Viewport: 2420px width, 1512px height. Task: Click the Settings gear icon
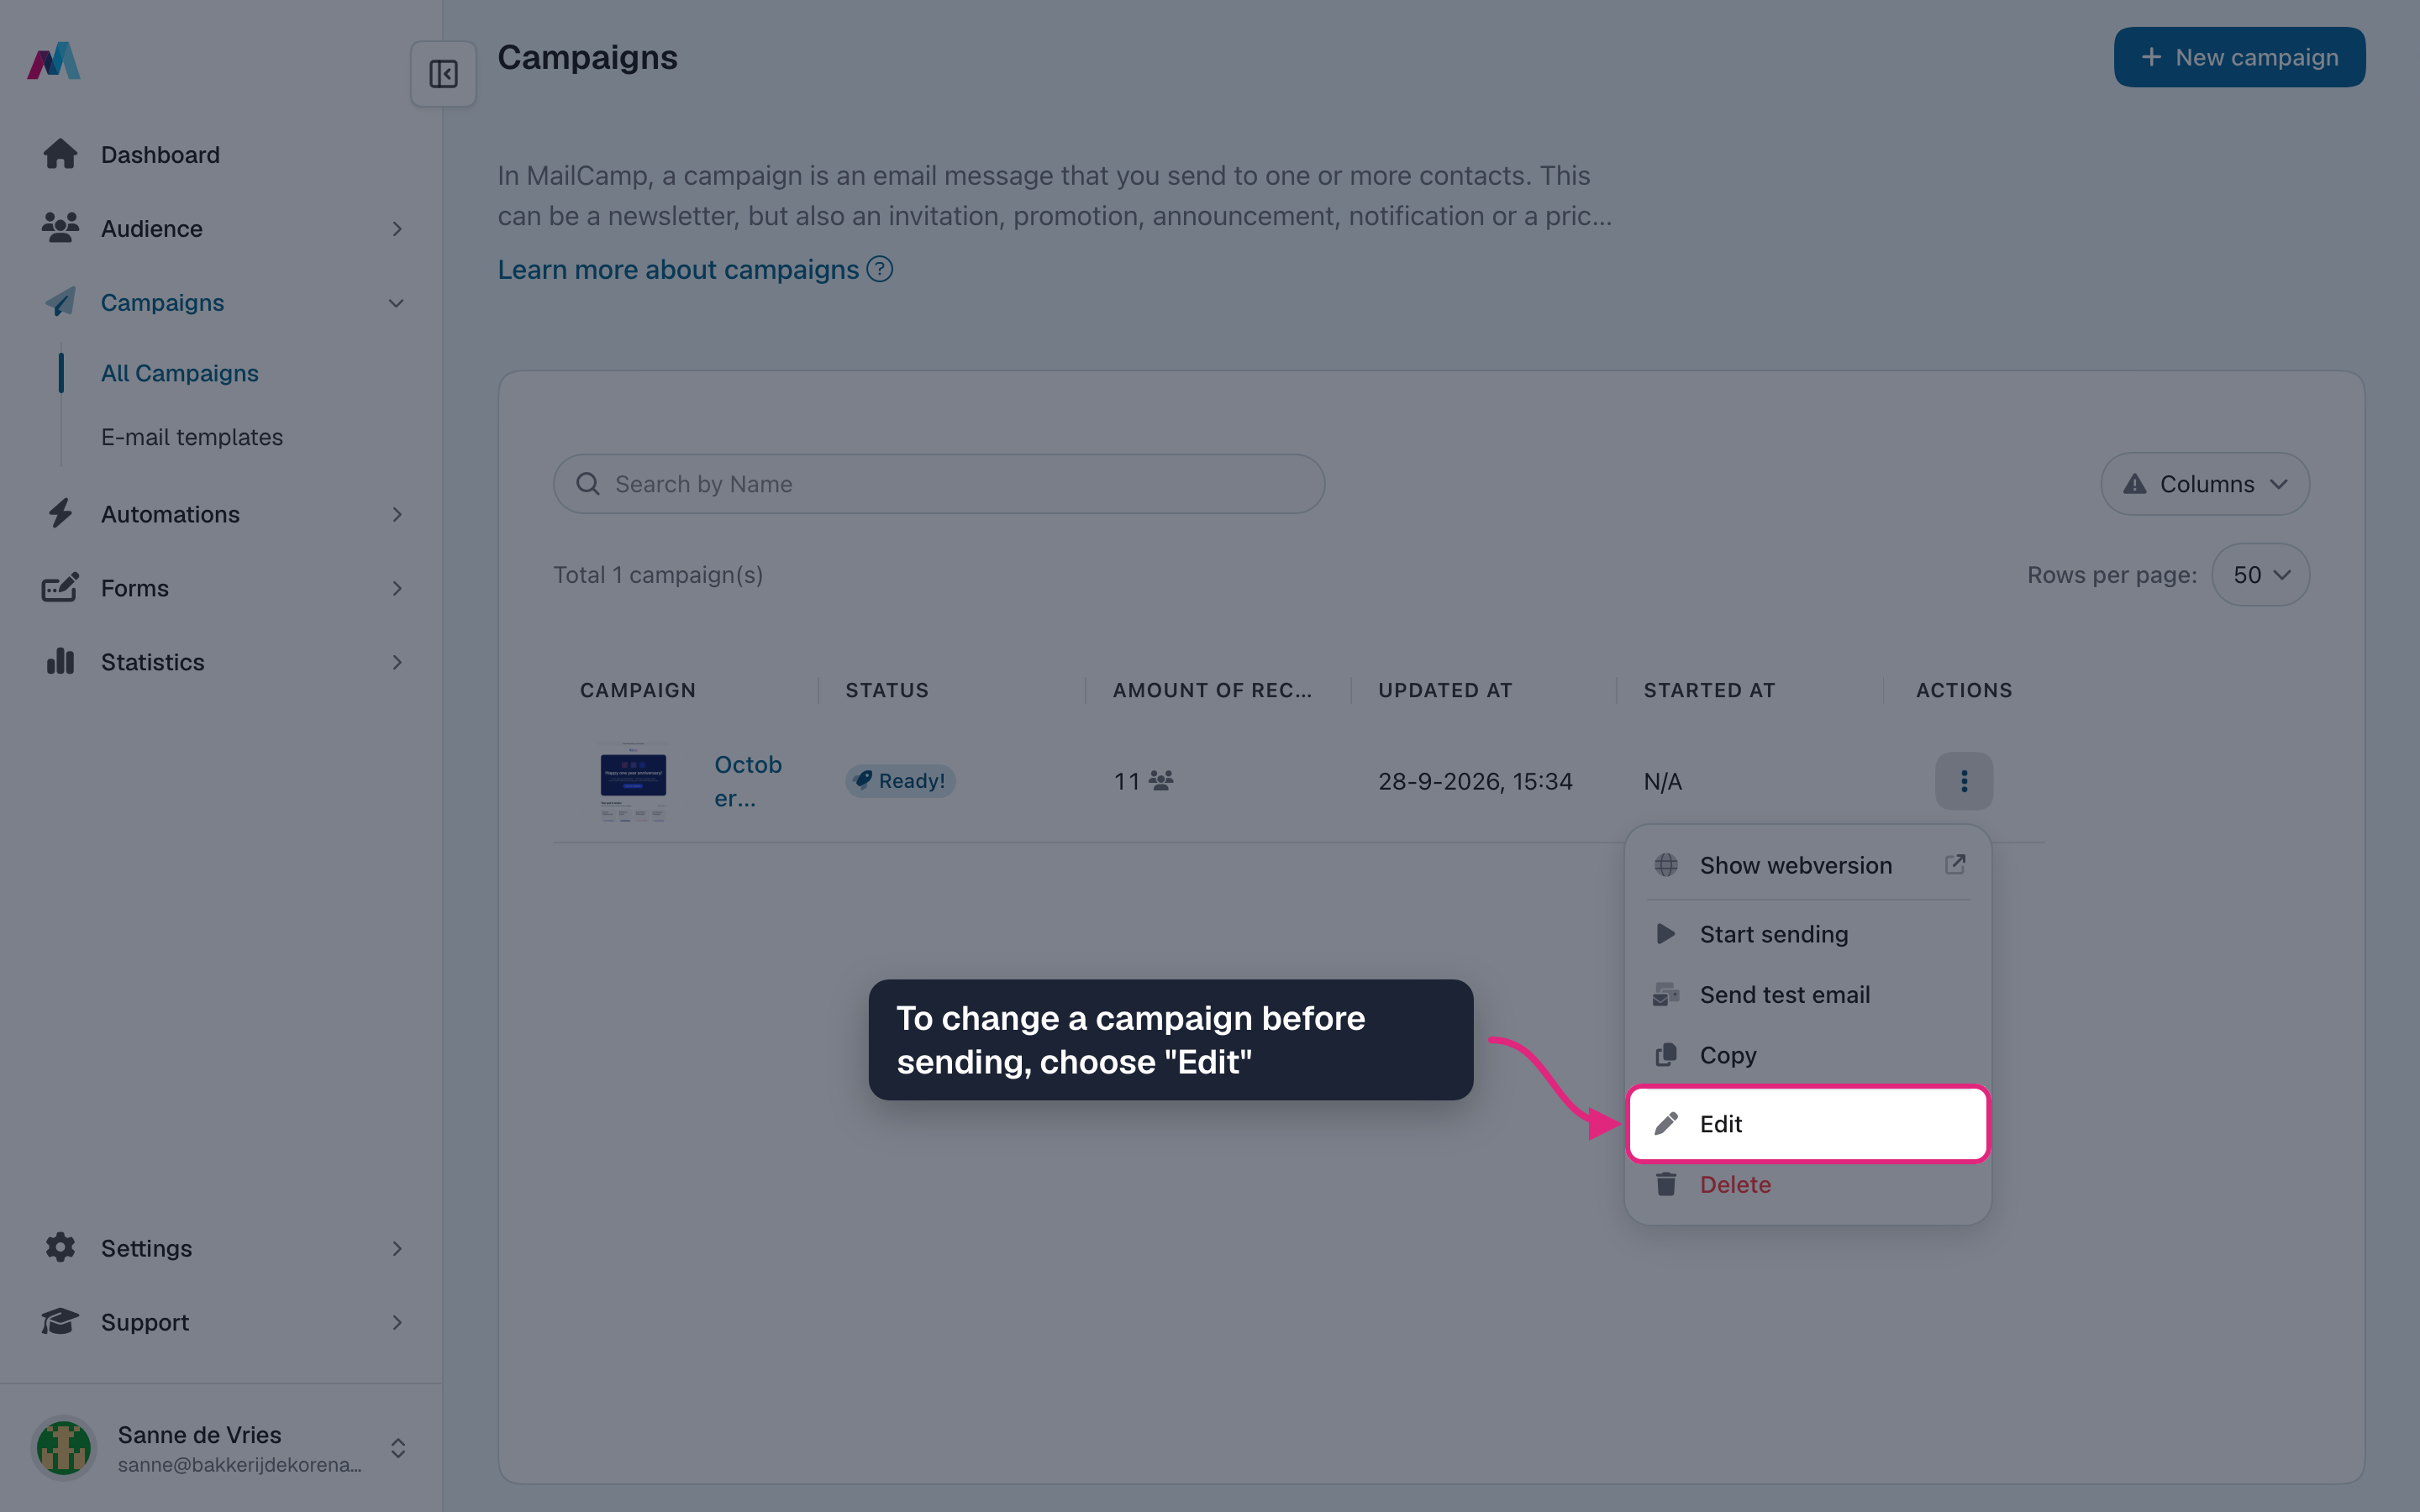click(60, 1247)
